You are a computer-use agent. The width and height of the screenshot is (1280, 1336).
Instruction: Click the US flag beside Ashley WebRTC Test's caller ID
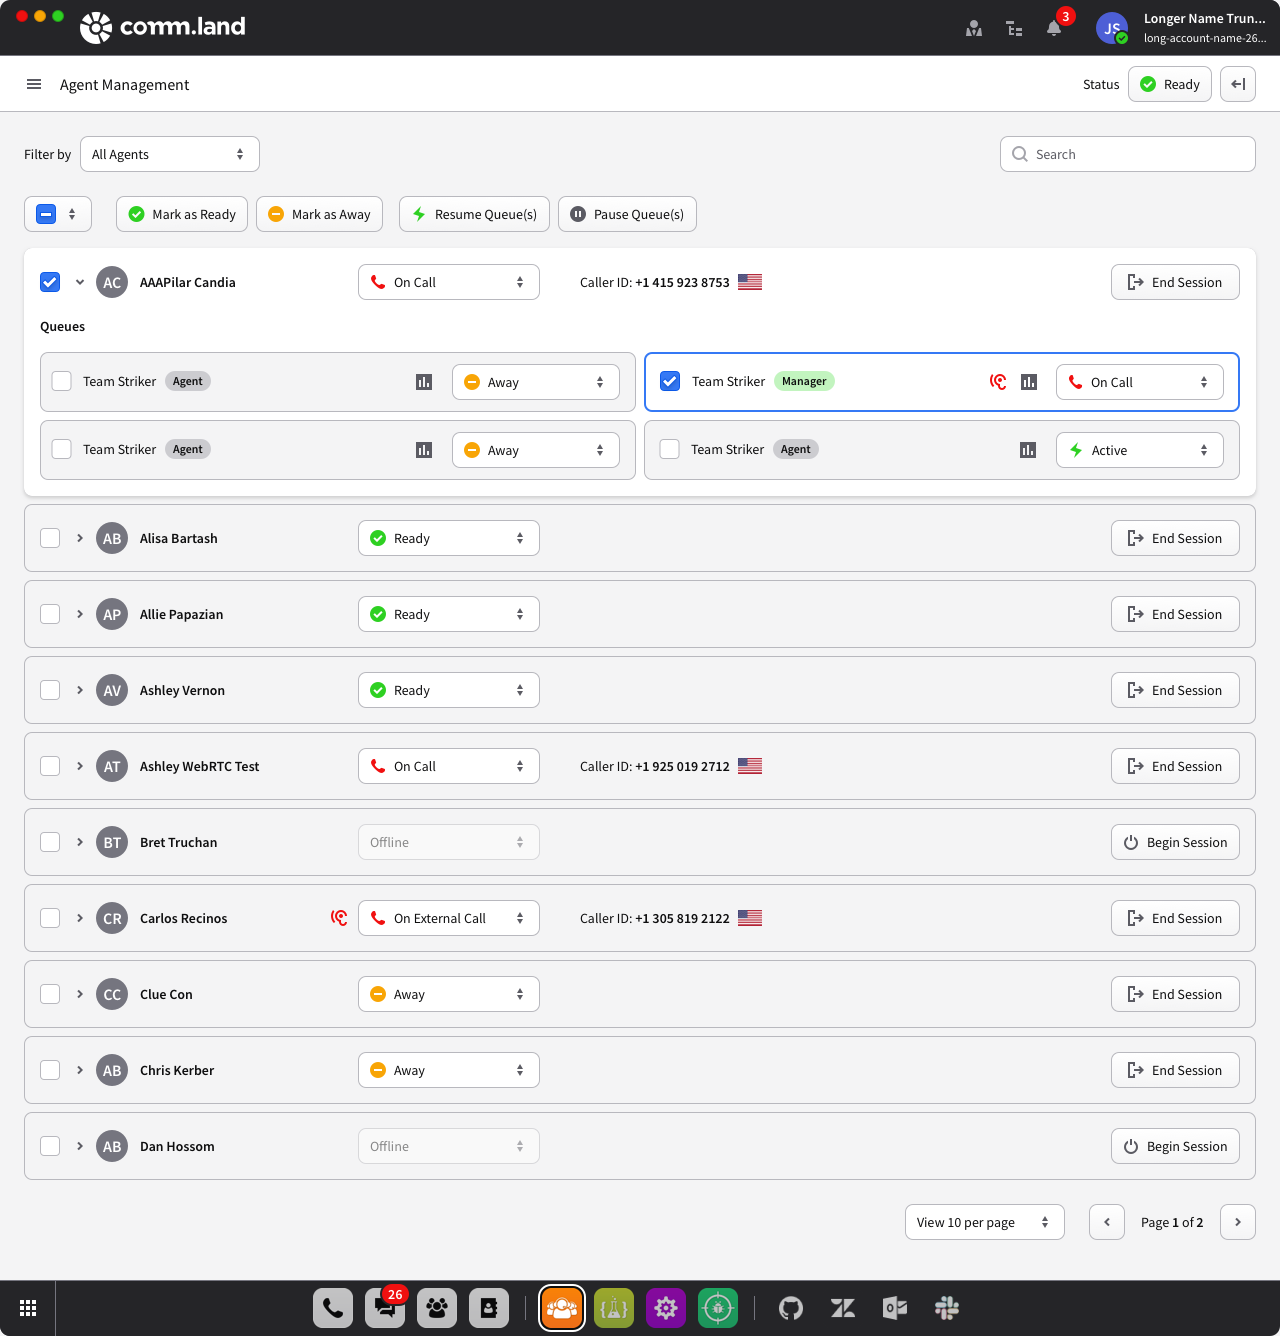coord(750,766)
